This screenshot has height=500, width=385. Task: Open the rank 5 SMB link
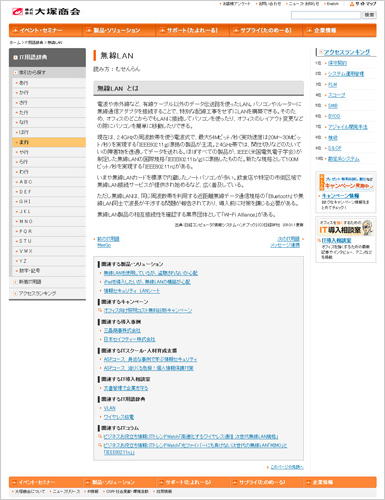(x=333, y=106)
